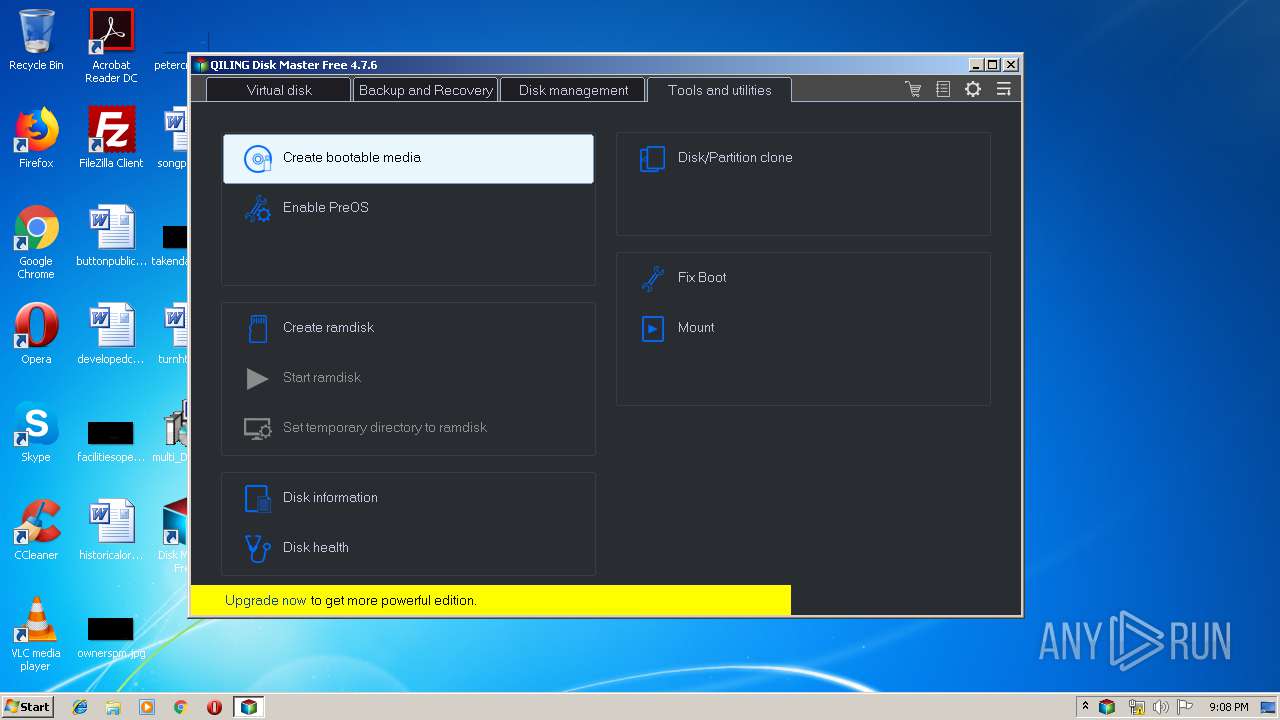Open Recycle Bin desktop icon
Image resolution: width=1280 pixels, height=720 pixels.
36,40
